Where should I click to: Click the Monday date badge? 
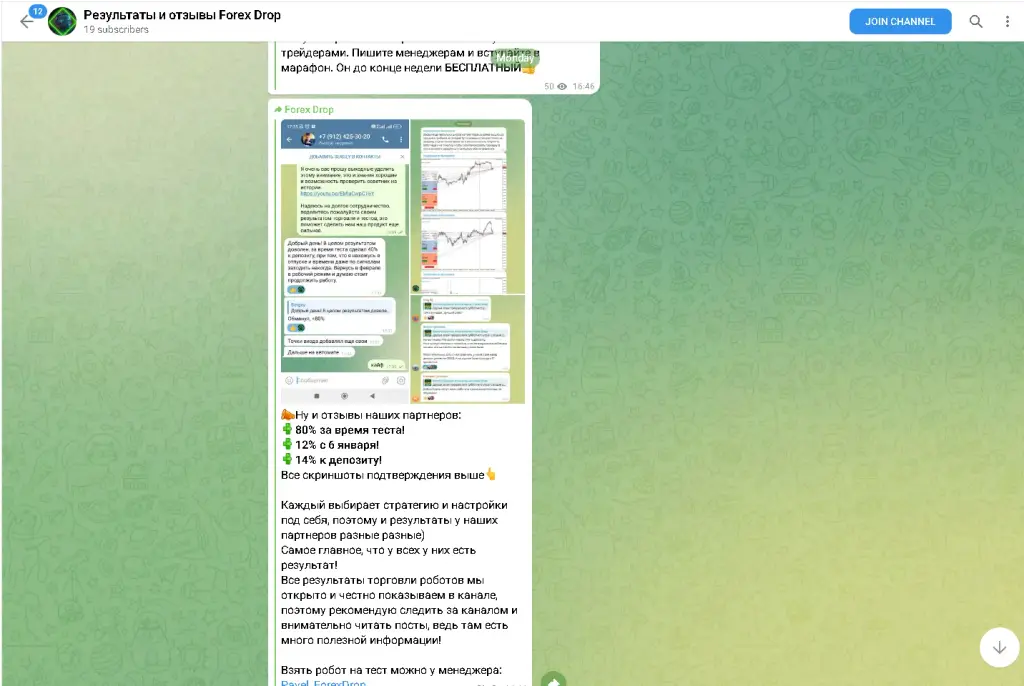(x=515, y=58)
